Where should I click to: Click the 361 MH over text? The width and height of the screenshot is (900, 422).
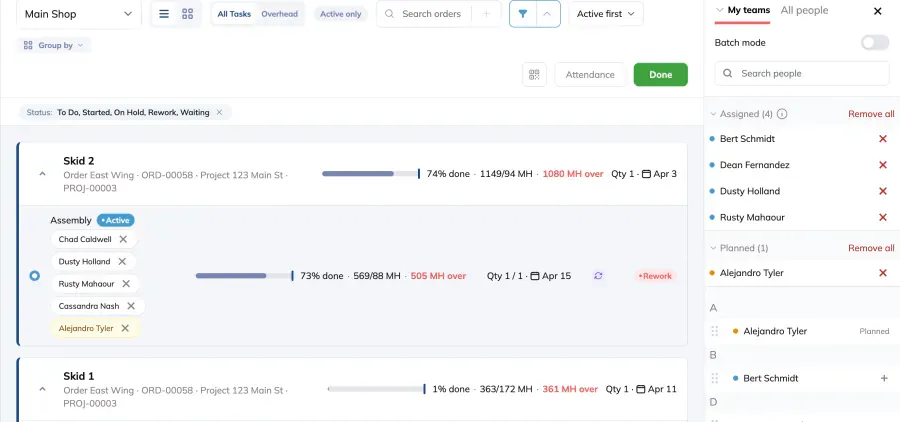[571, 389]
